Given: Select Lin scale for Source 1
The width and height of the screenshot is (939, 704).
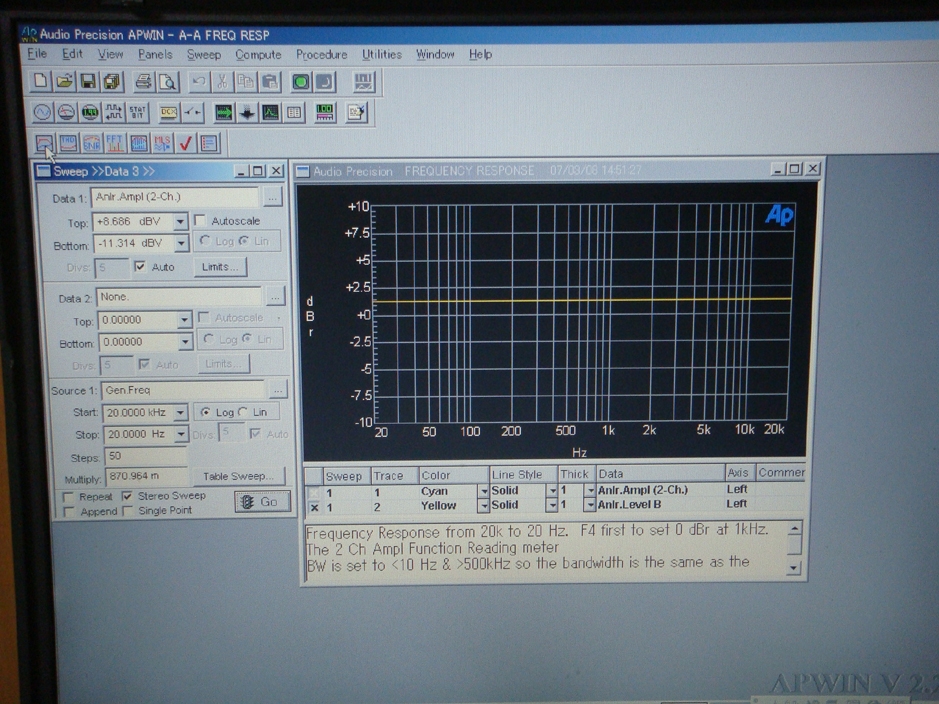Looking at the screenshot, I should [x=243, y=412].
